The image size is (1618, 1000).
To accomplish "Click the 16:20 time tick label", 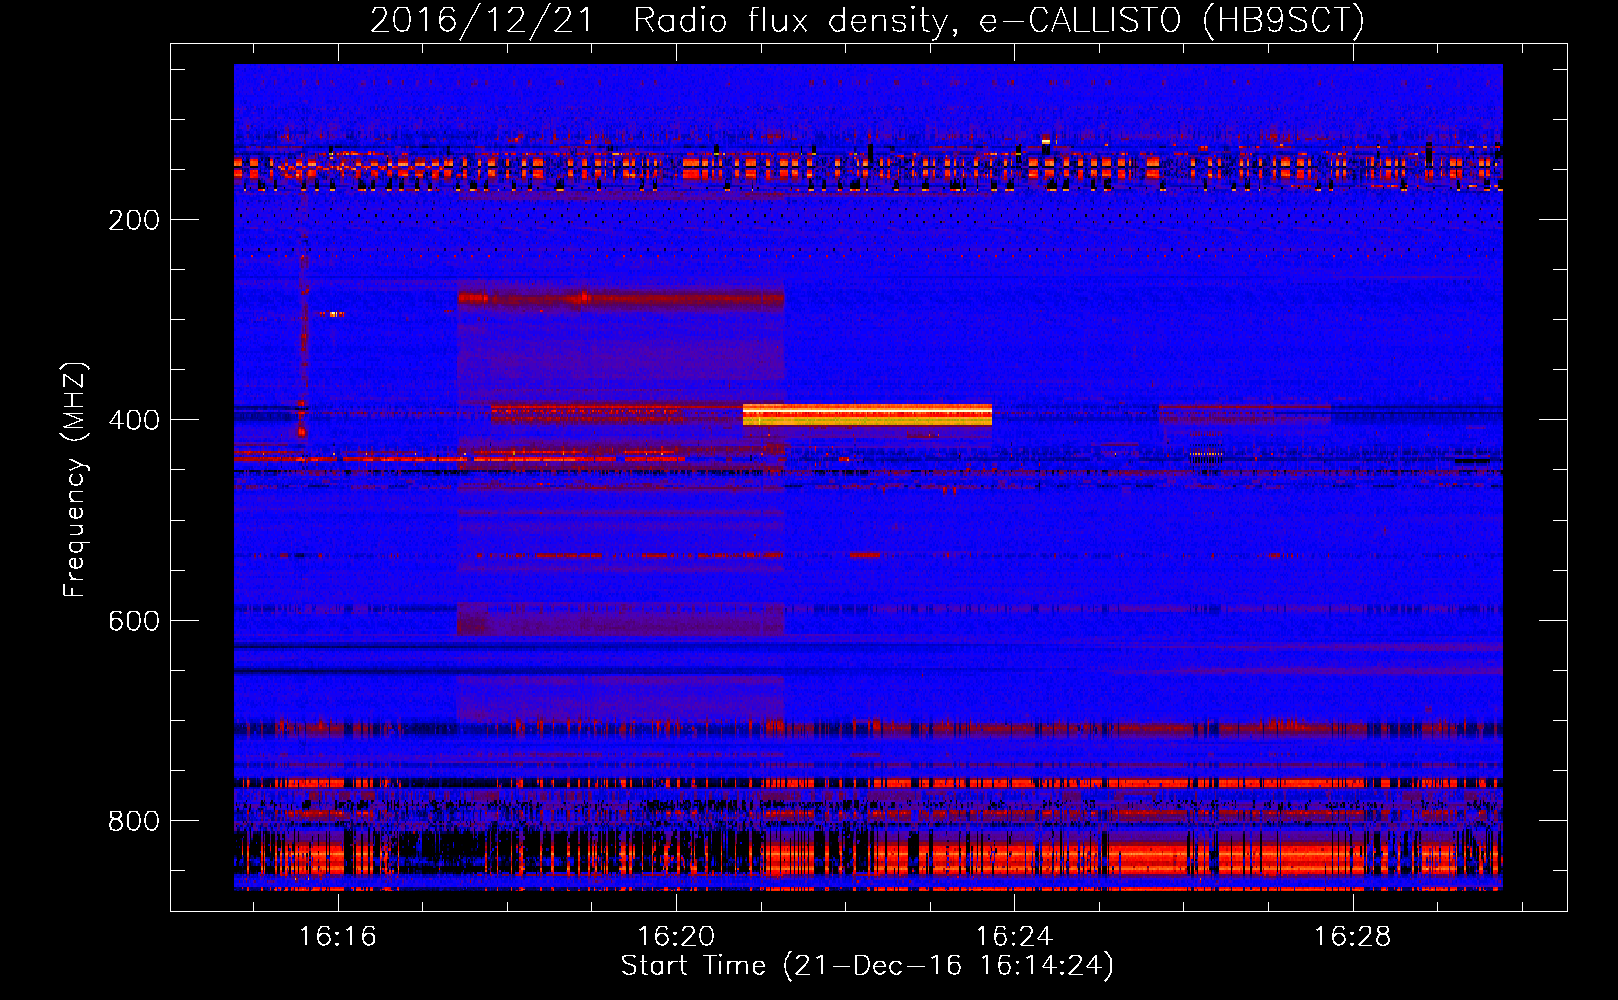I will (x=676, y=937).
